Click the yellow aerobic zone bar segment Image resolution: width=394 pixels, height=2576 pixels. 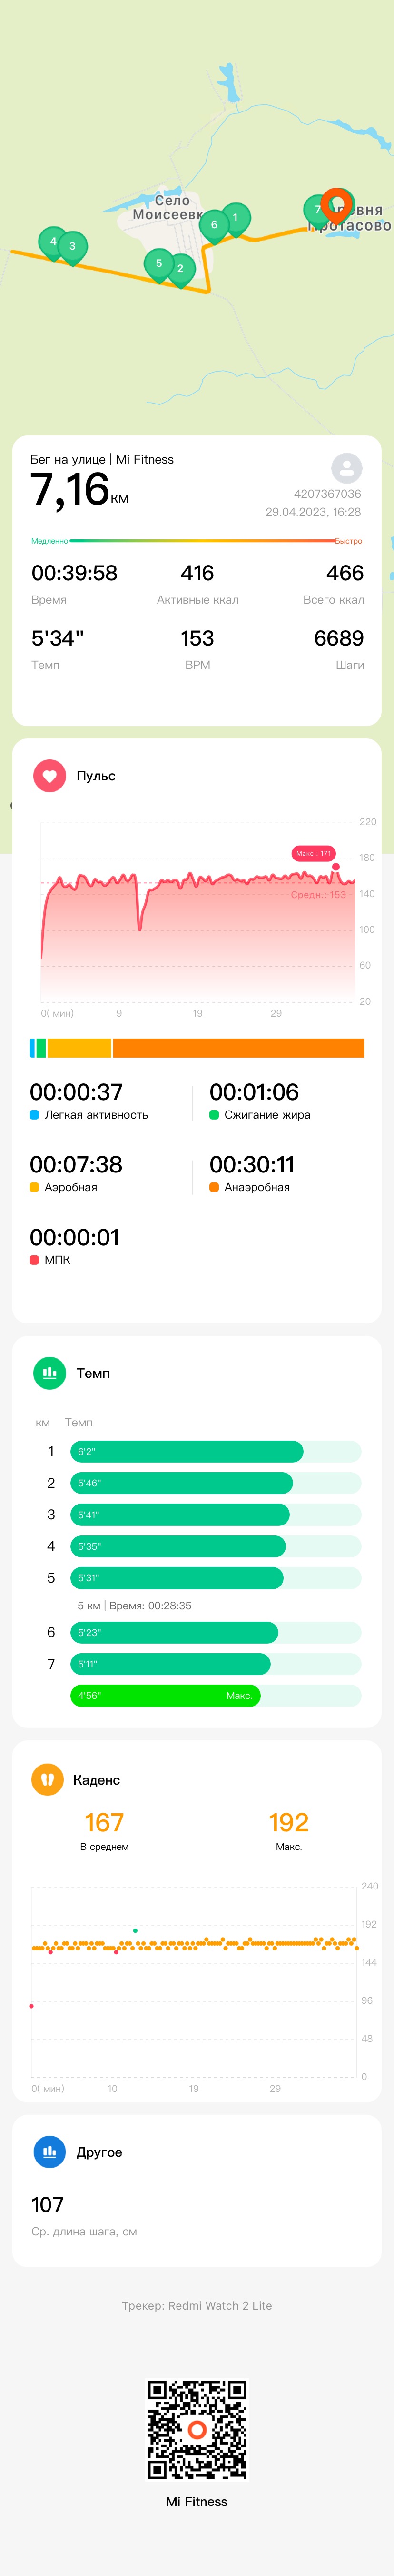pos(79,1048)
